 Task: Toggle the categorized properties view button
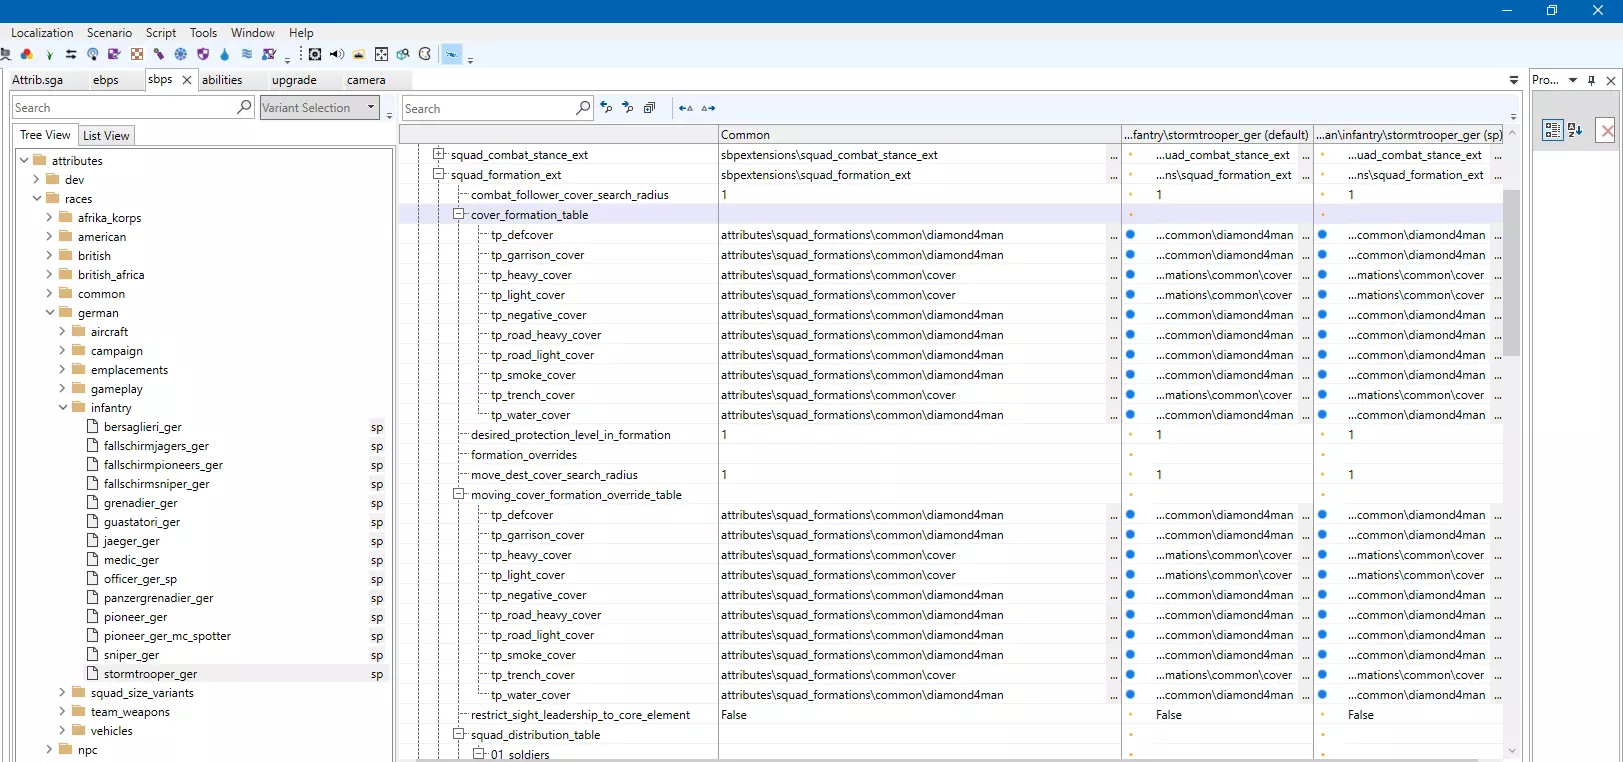tap(1552, 130)
